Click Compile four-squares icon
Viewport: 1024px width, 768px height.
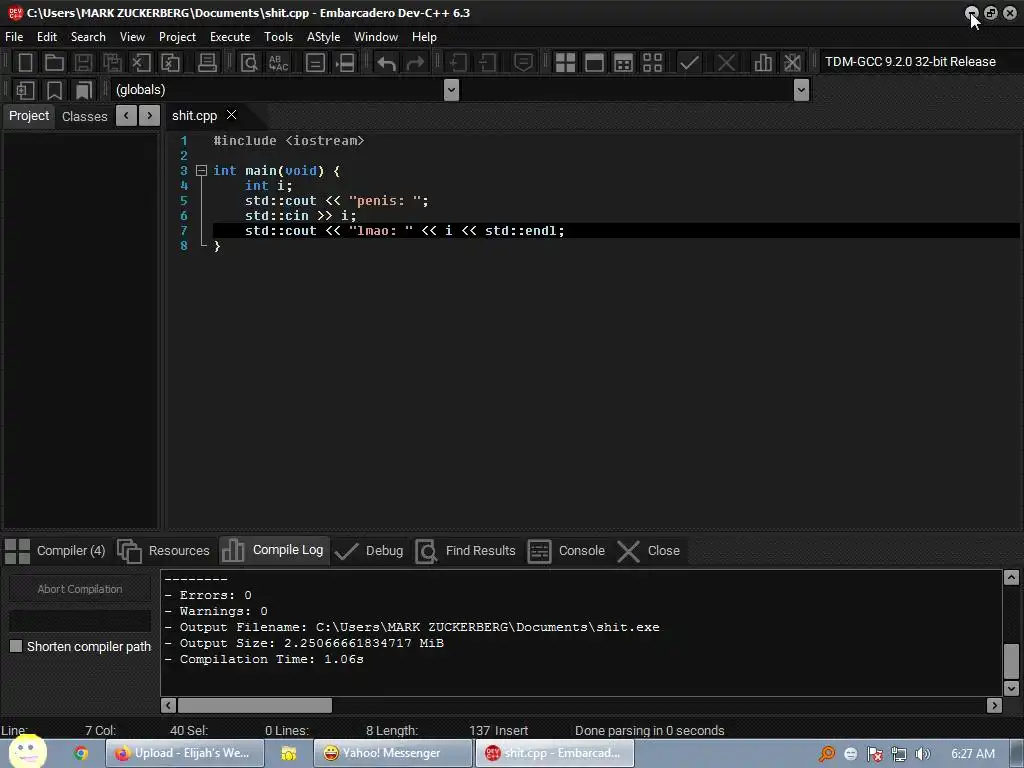click(565, 63)
